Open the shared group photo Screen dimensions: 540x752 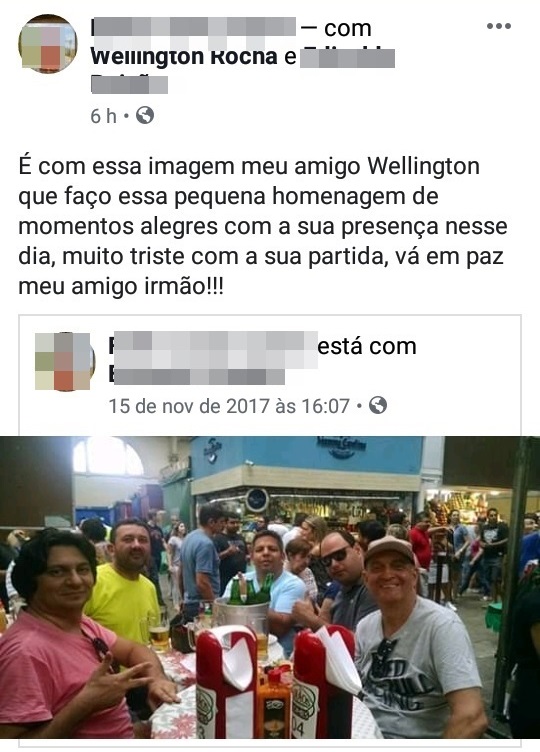[270, 587]
